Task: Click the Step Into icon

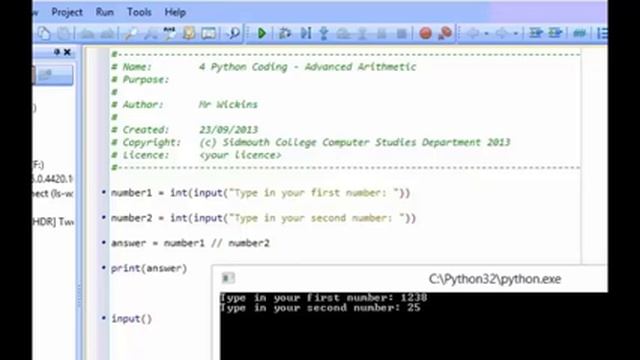Action: click(x=324, y=33)
